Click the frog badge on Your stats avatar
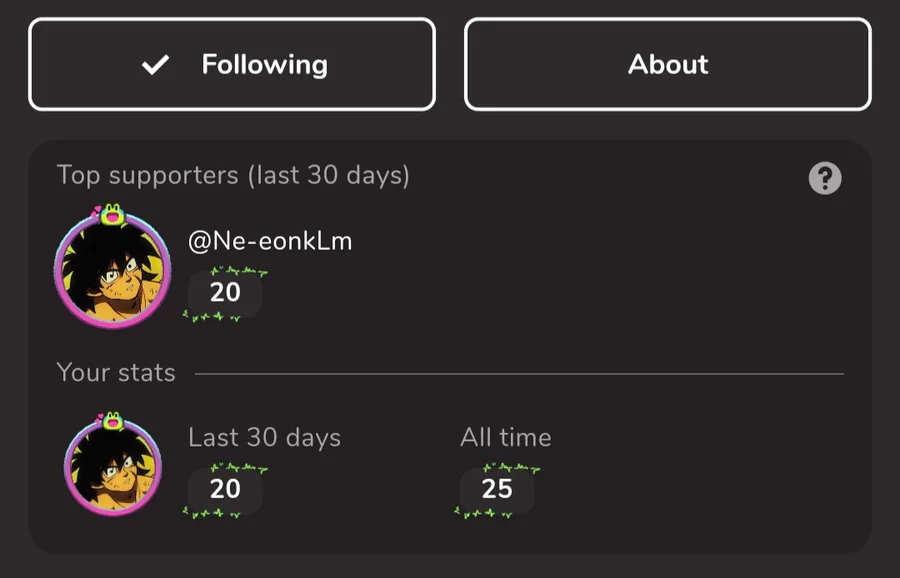Viewport: 900px width, 578px height. click(x=112, y=421)
